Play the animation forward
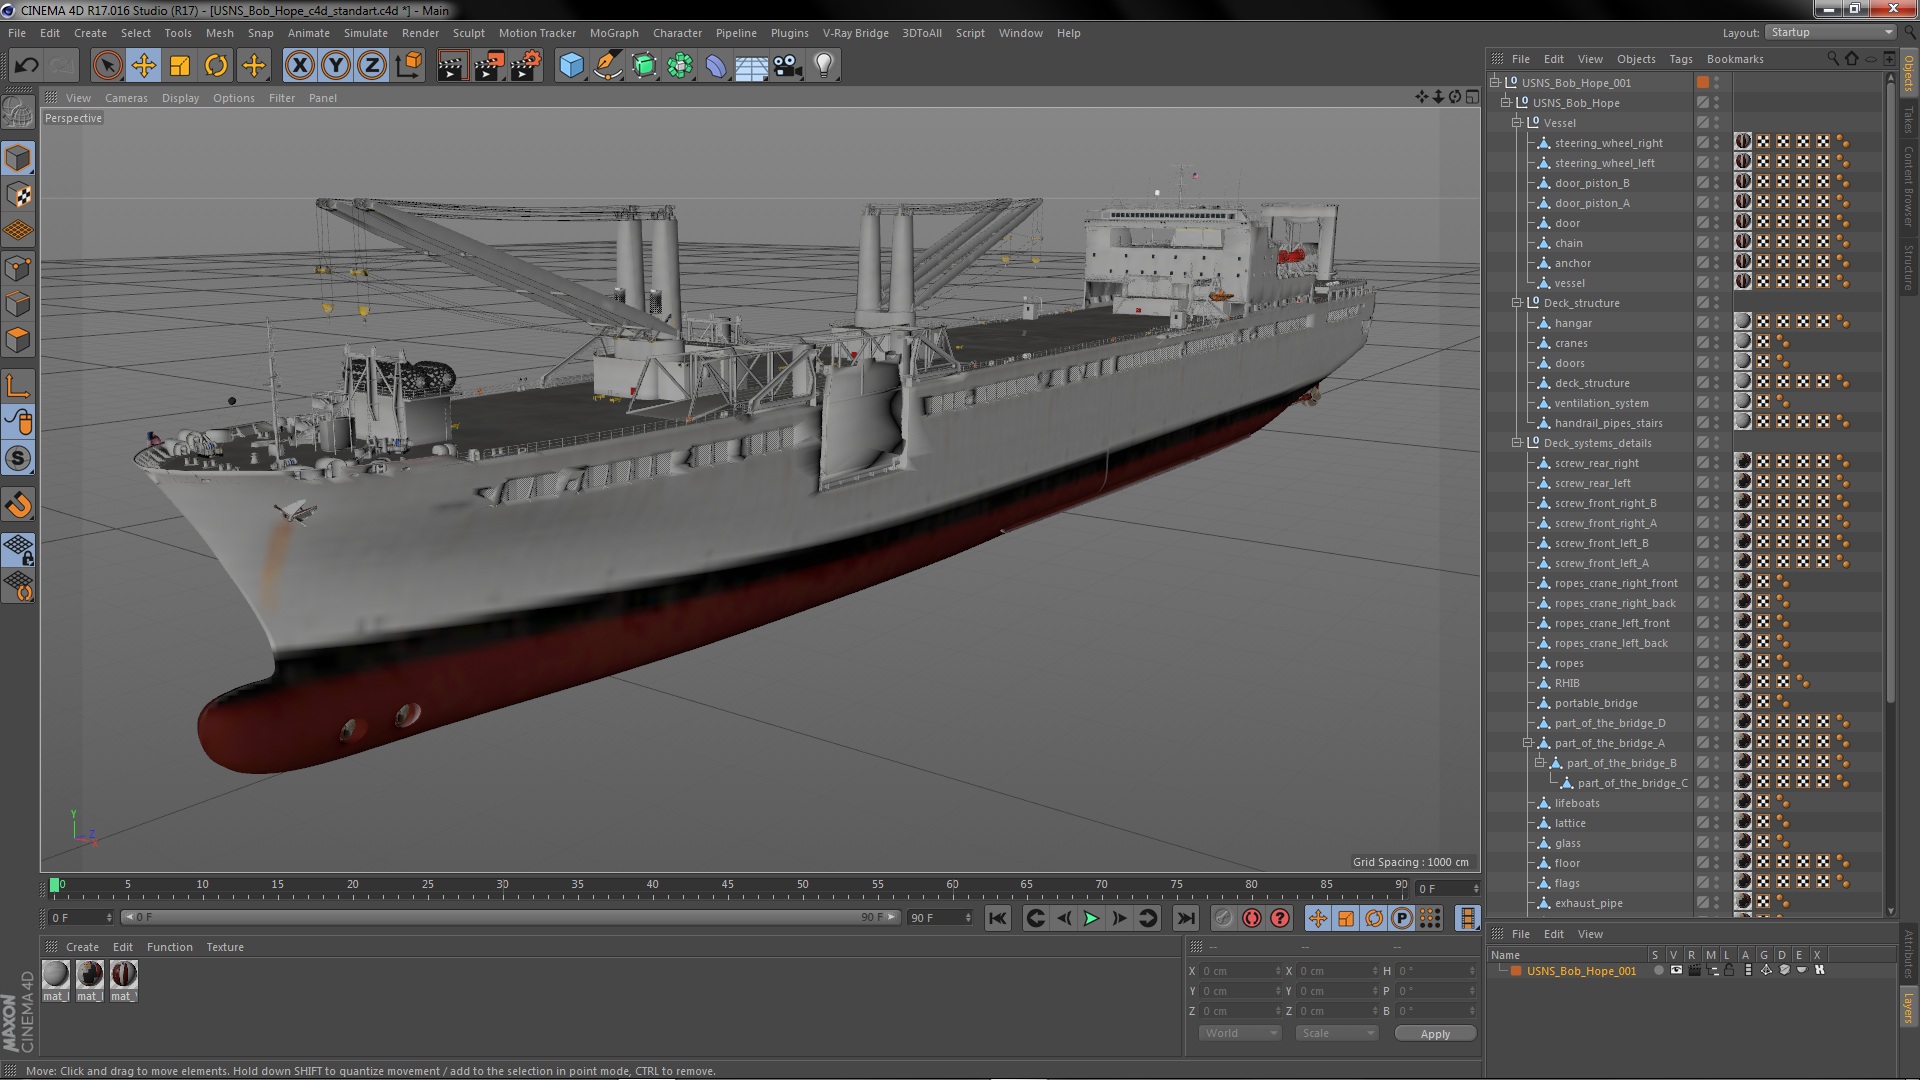The width and height of the screenshot is (1920, 1080). (x=1091, y=918)
